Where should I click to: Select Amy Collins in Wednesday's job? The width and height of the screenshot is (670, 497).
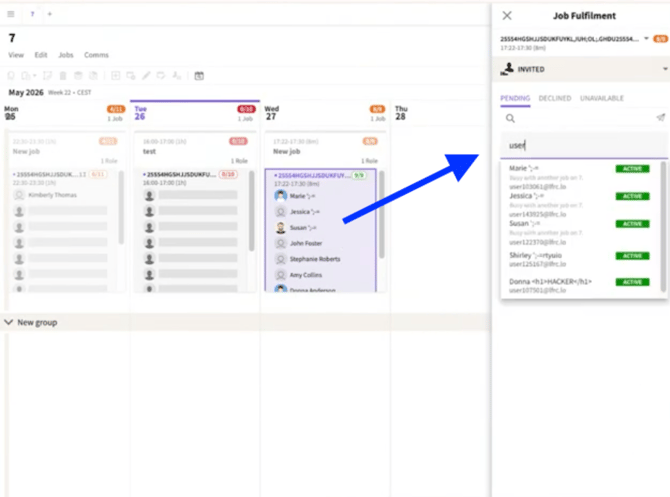(x=306, y=275)
